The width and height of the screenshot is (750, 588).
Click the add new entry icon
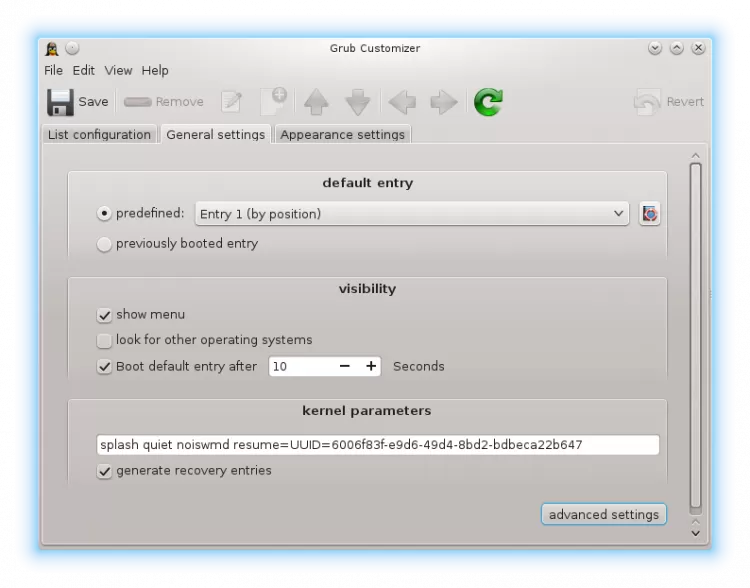pyautogui.click(x=274, y=101)
